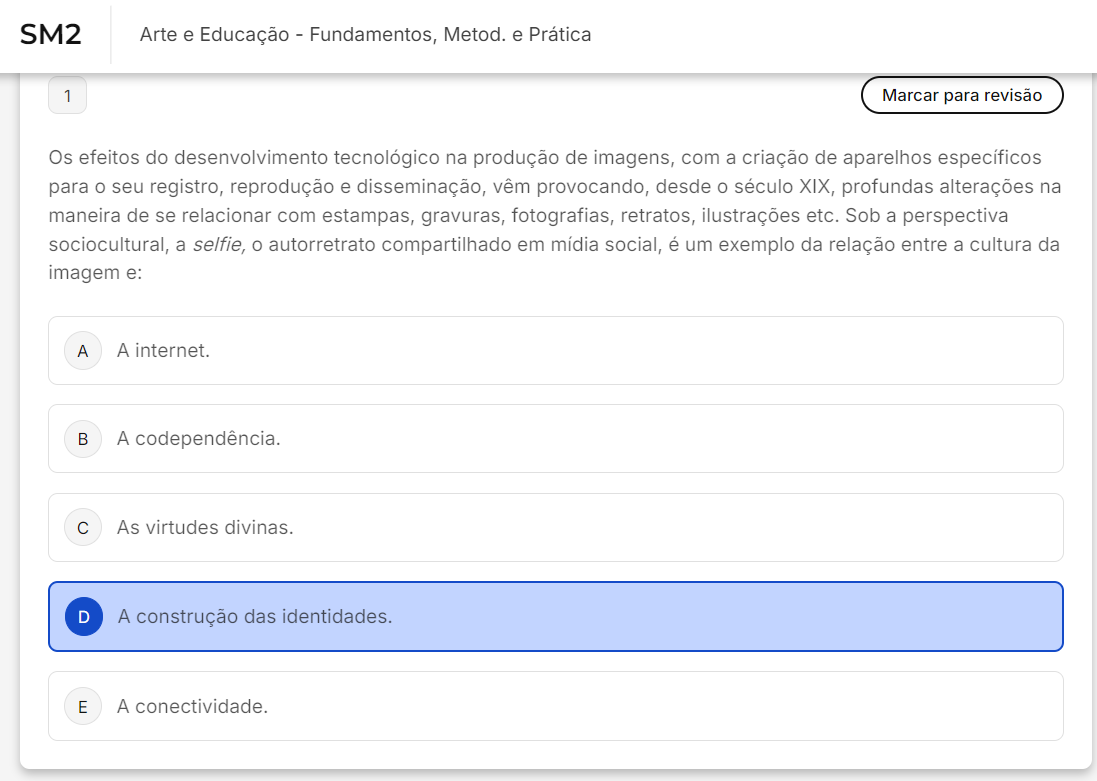Choose the circular letter C option marker
Viewport: 1097px width, 781px height.
[x=83, y=528]
